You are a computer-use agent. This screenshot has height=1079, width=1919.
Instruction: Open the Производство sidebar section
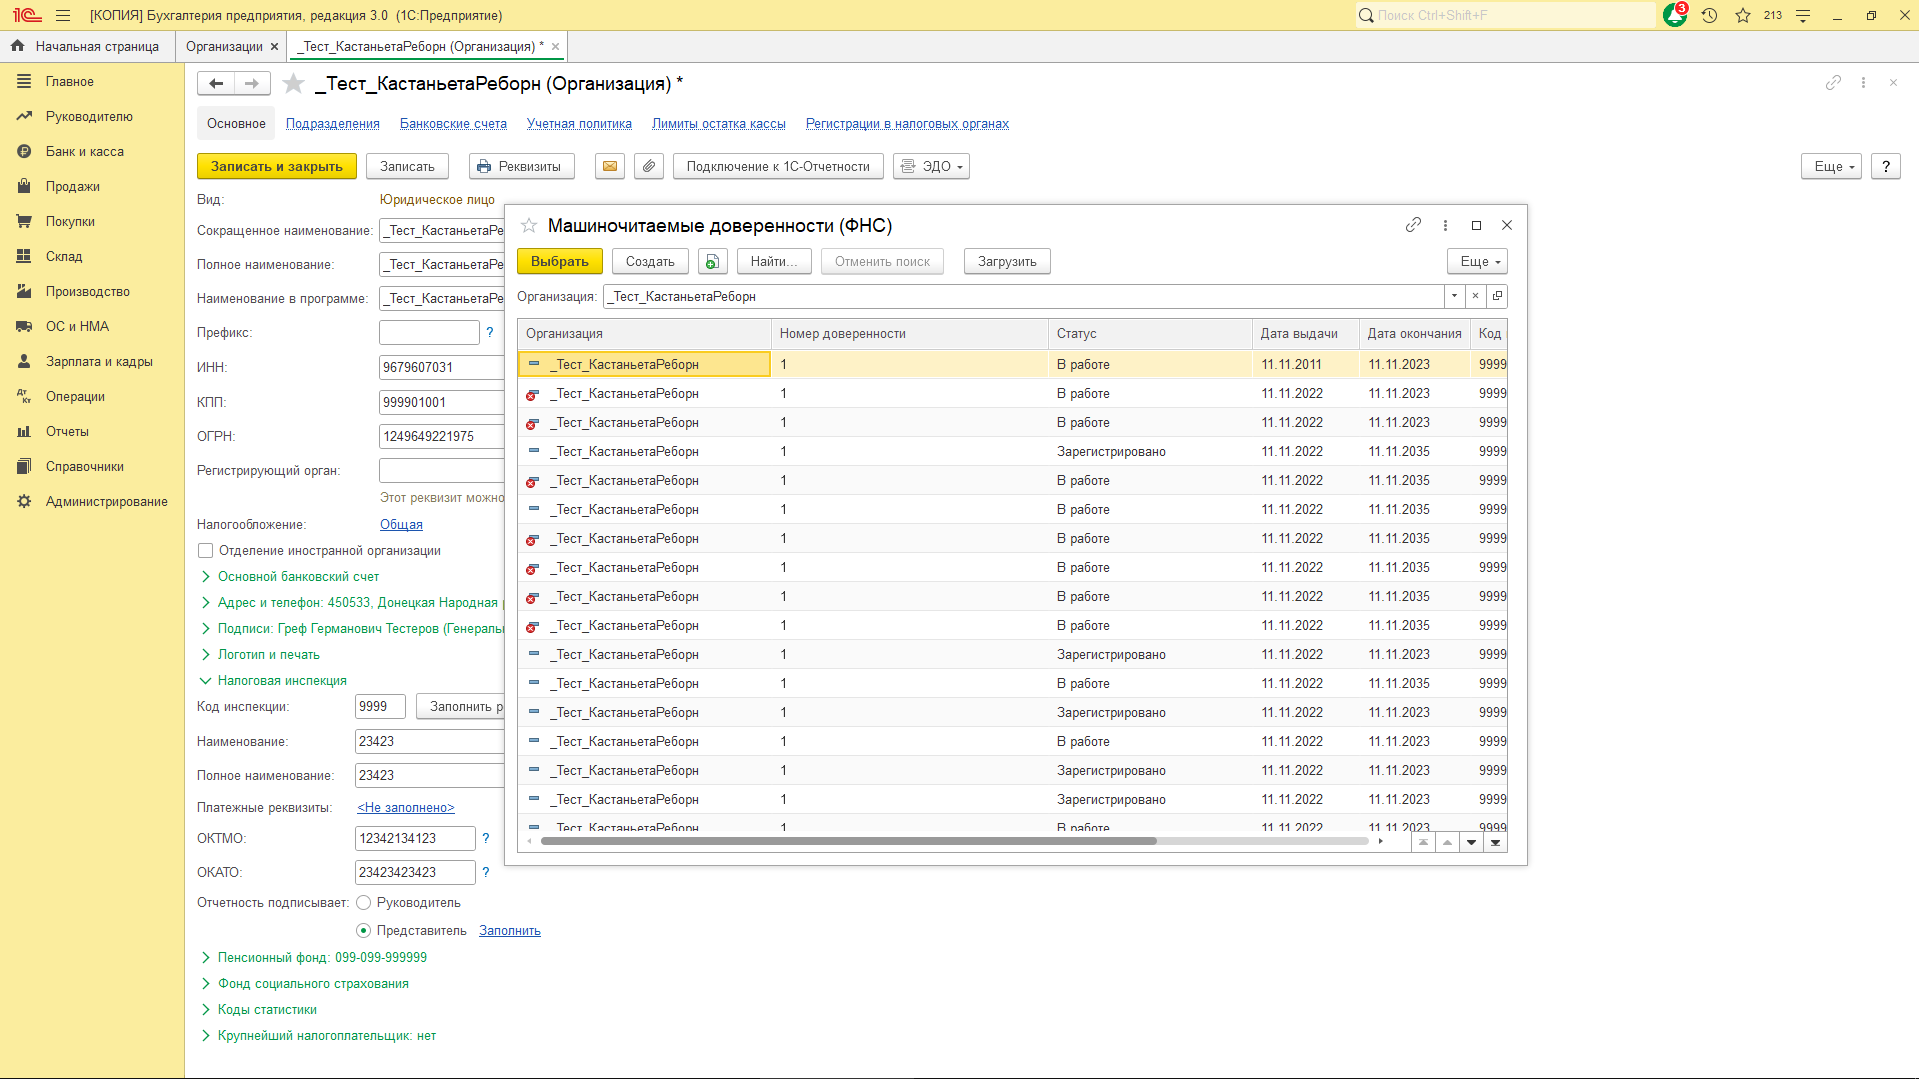click(x=88, y=292)
